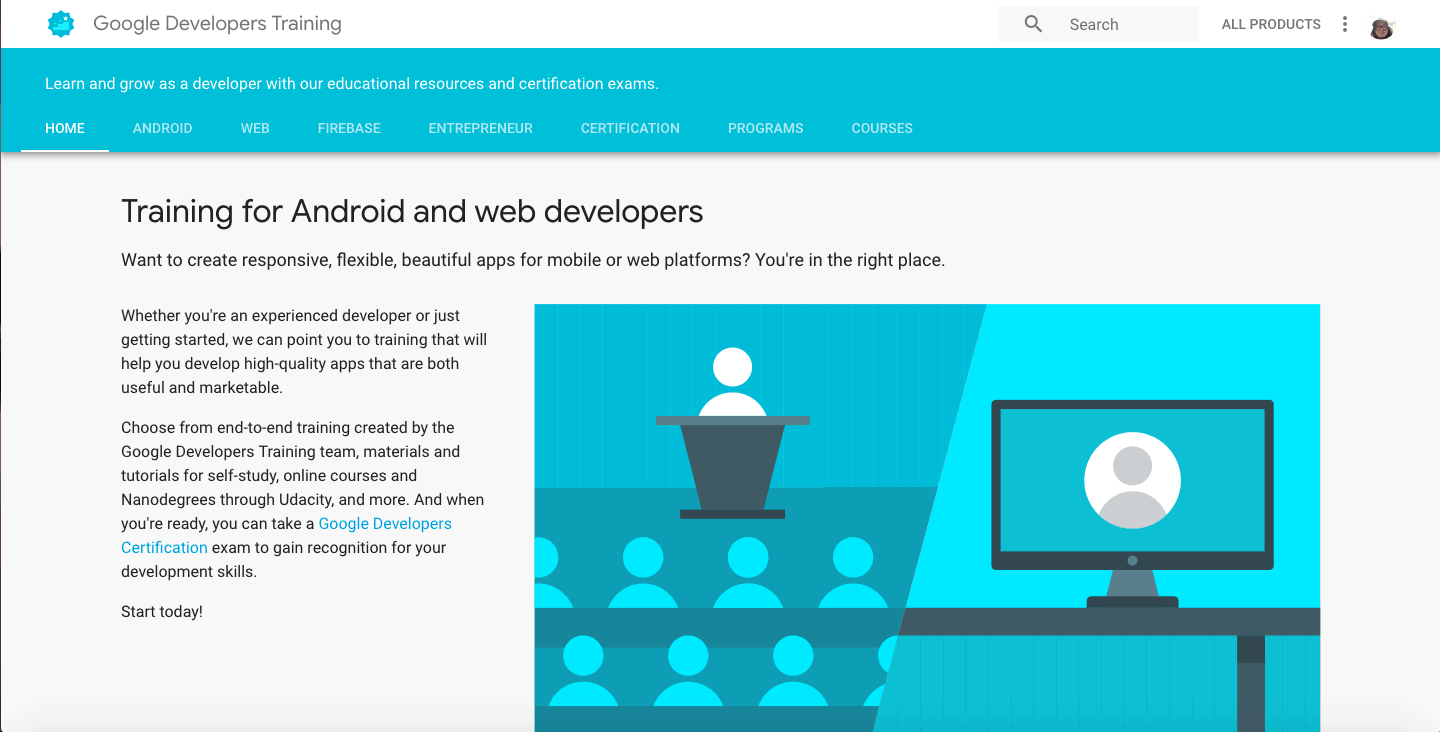Open the three-dot overflow menu
Screen dimensions: 1440x732
tap(1345, 23)
